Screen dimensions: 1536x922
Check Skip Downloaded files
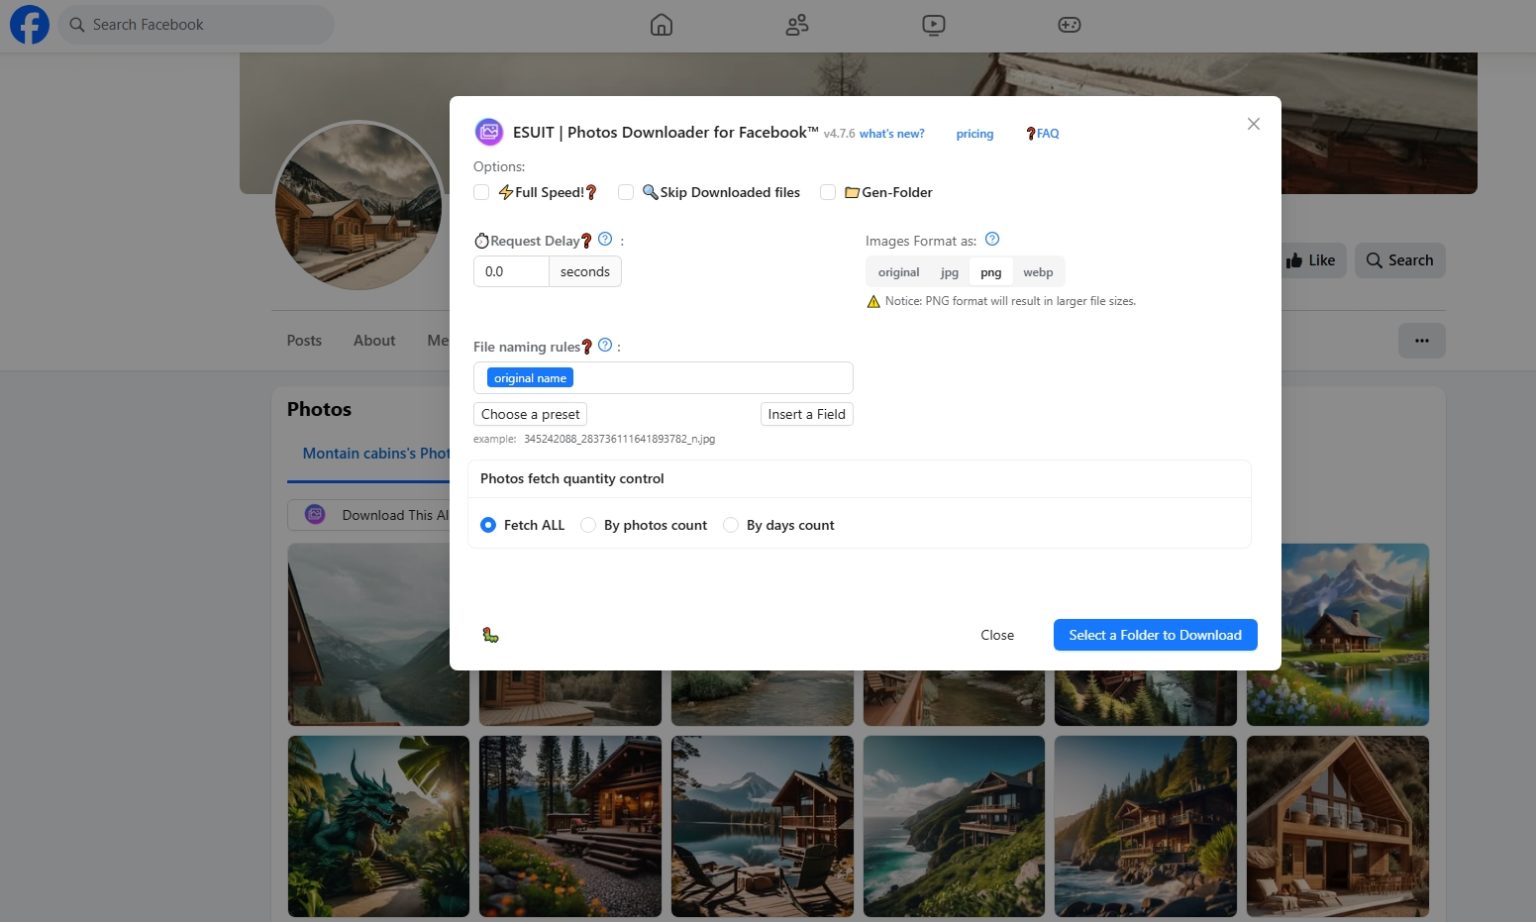coord(626,192)
